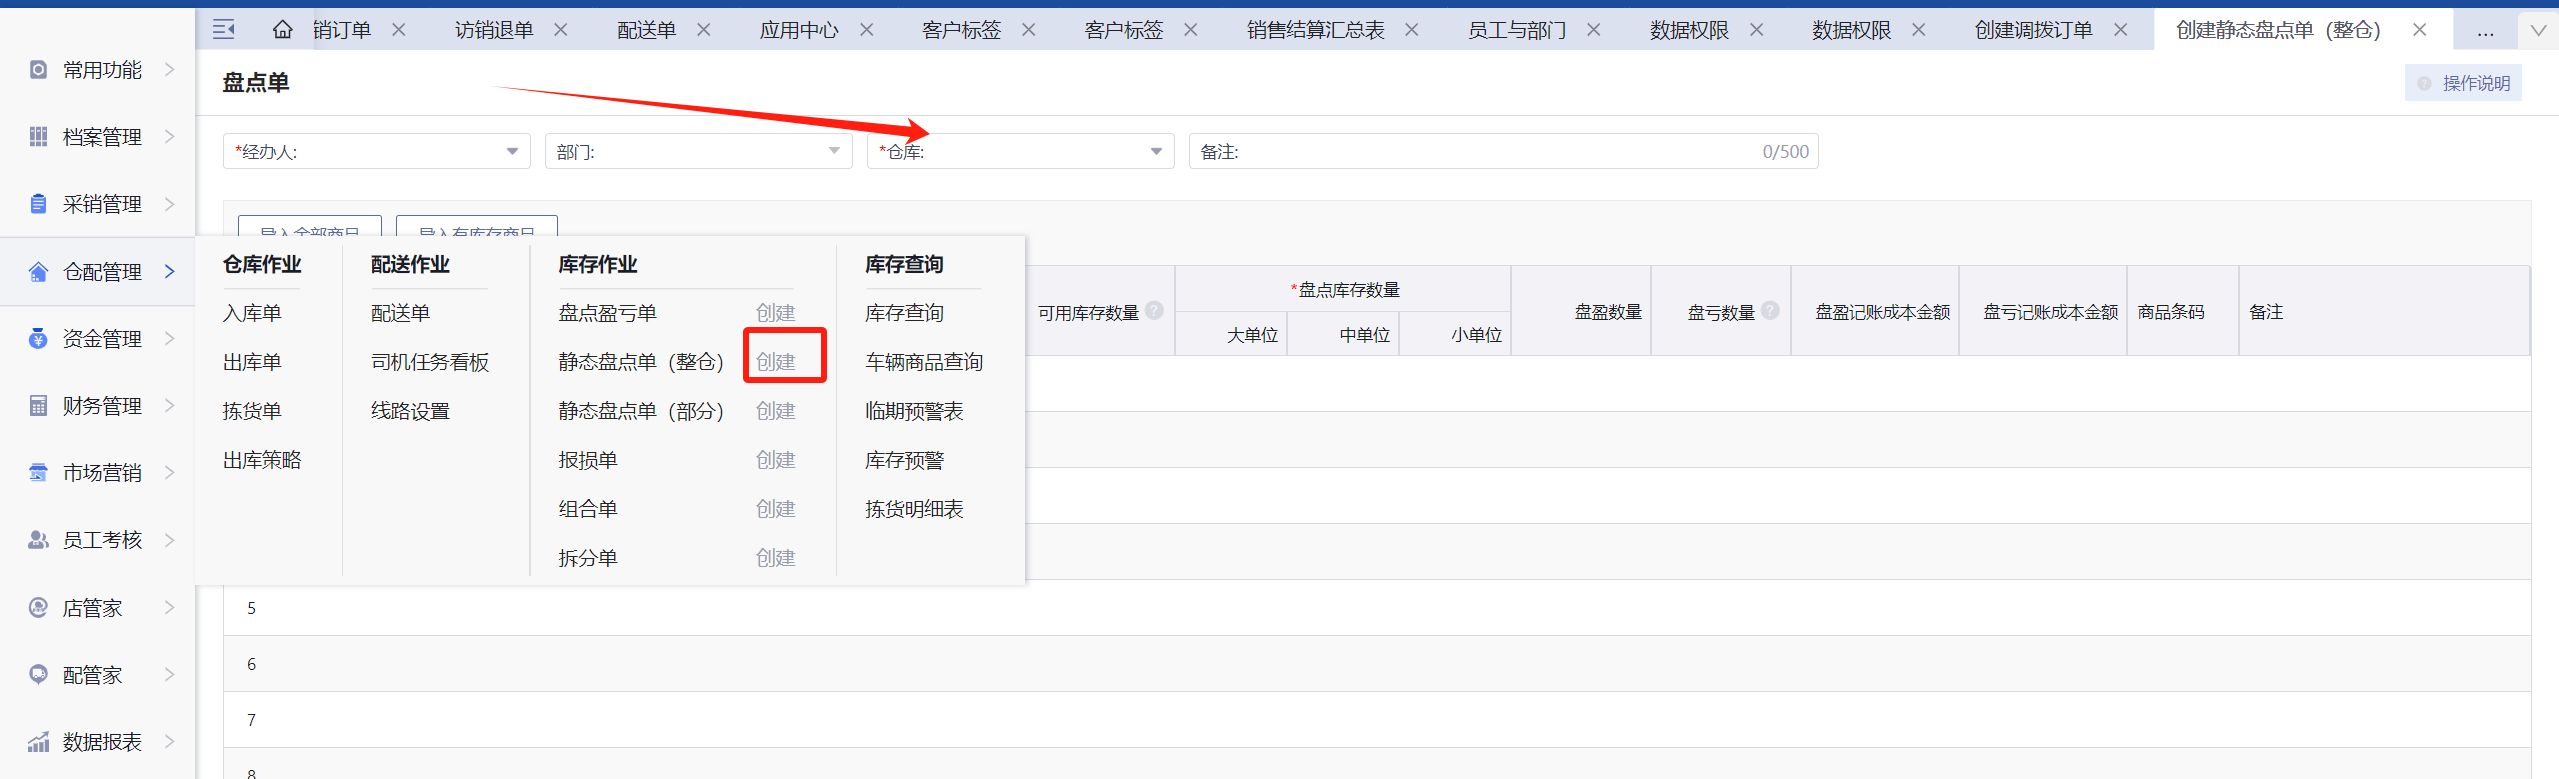
Task: Switch to the 销售结算汇总表 tab
Action: (x=1315, y=31)
